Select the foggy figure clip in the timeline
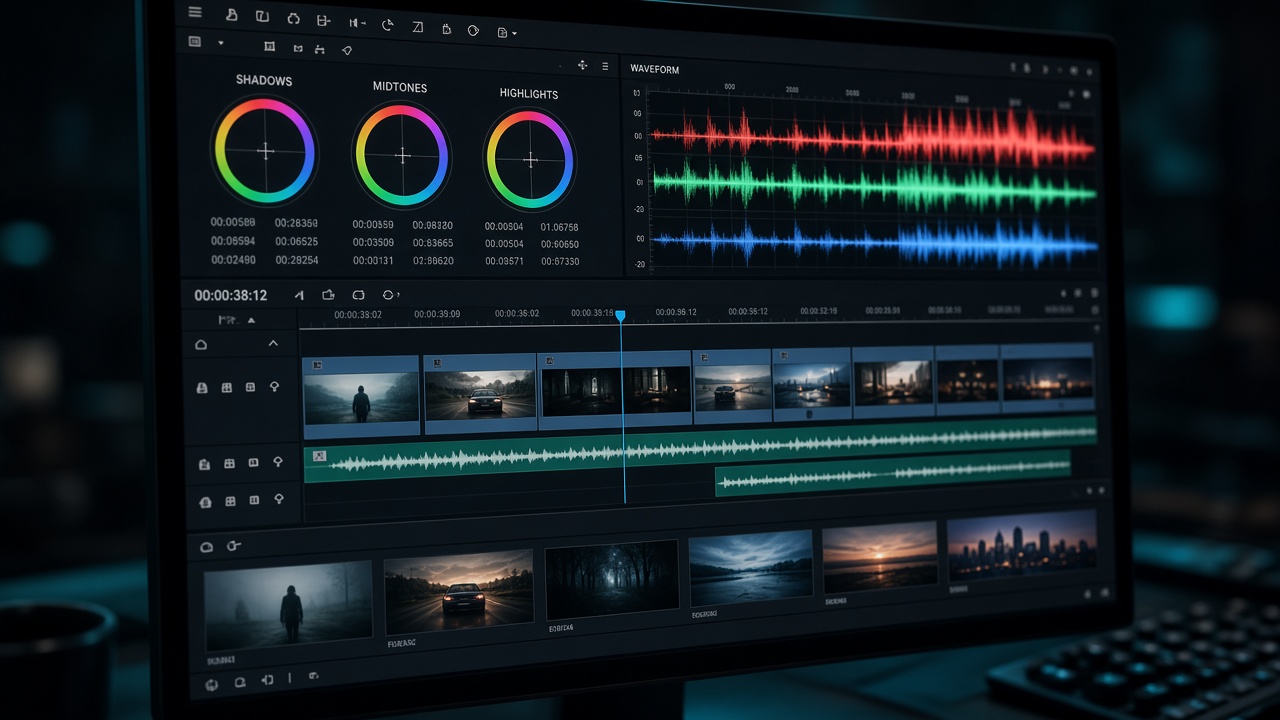Screen dimensions: 1280x720 [361, 397]
